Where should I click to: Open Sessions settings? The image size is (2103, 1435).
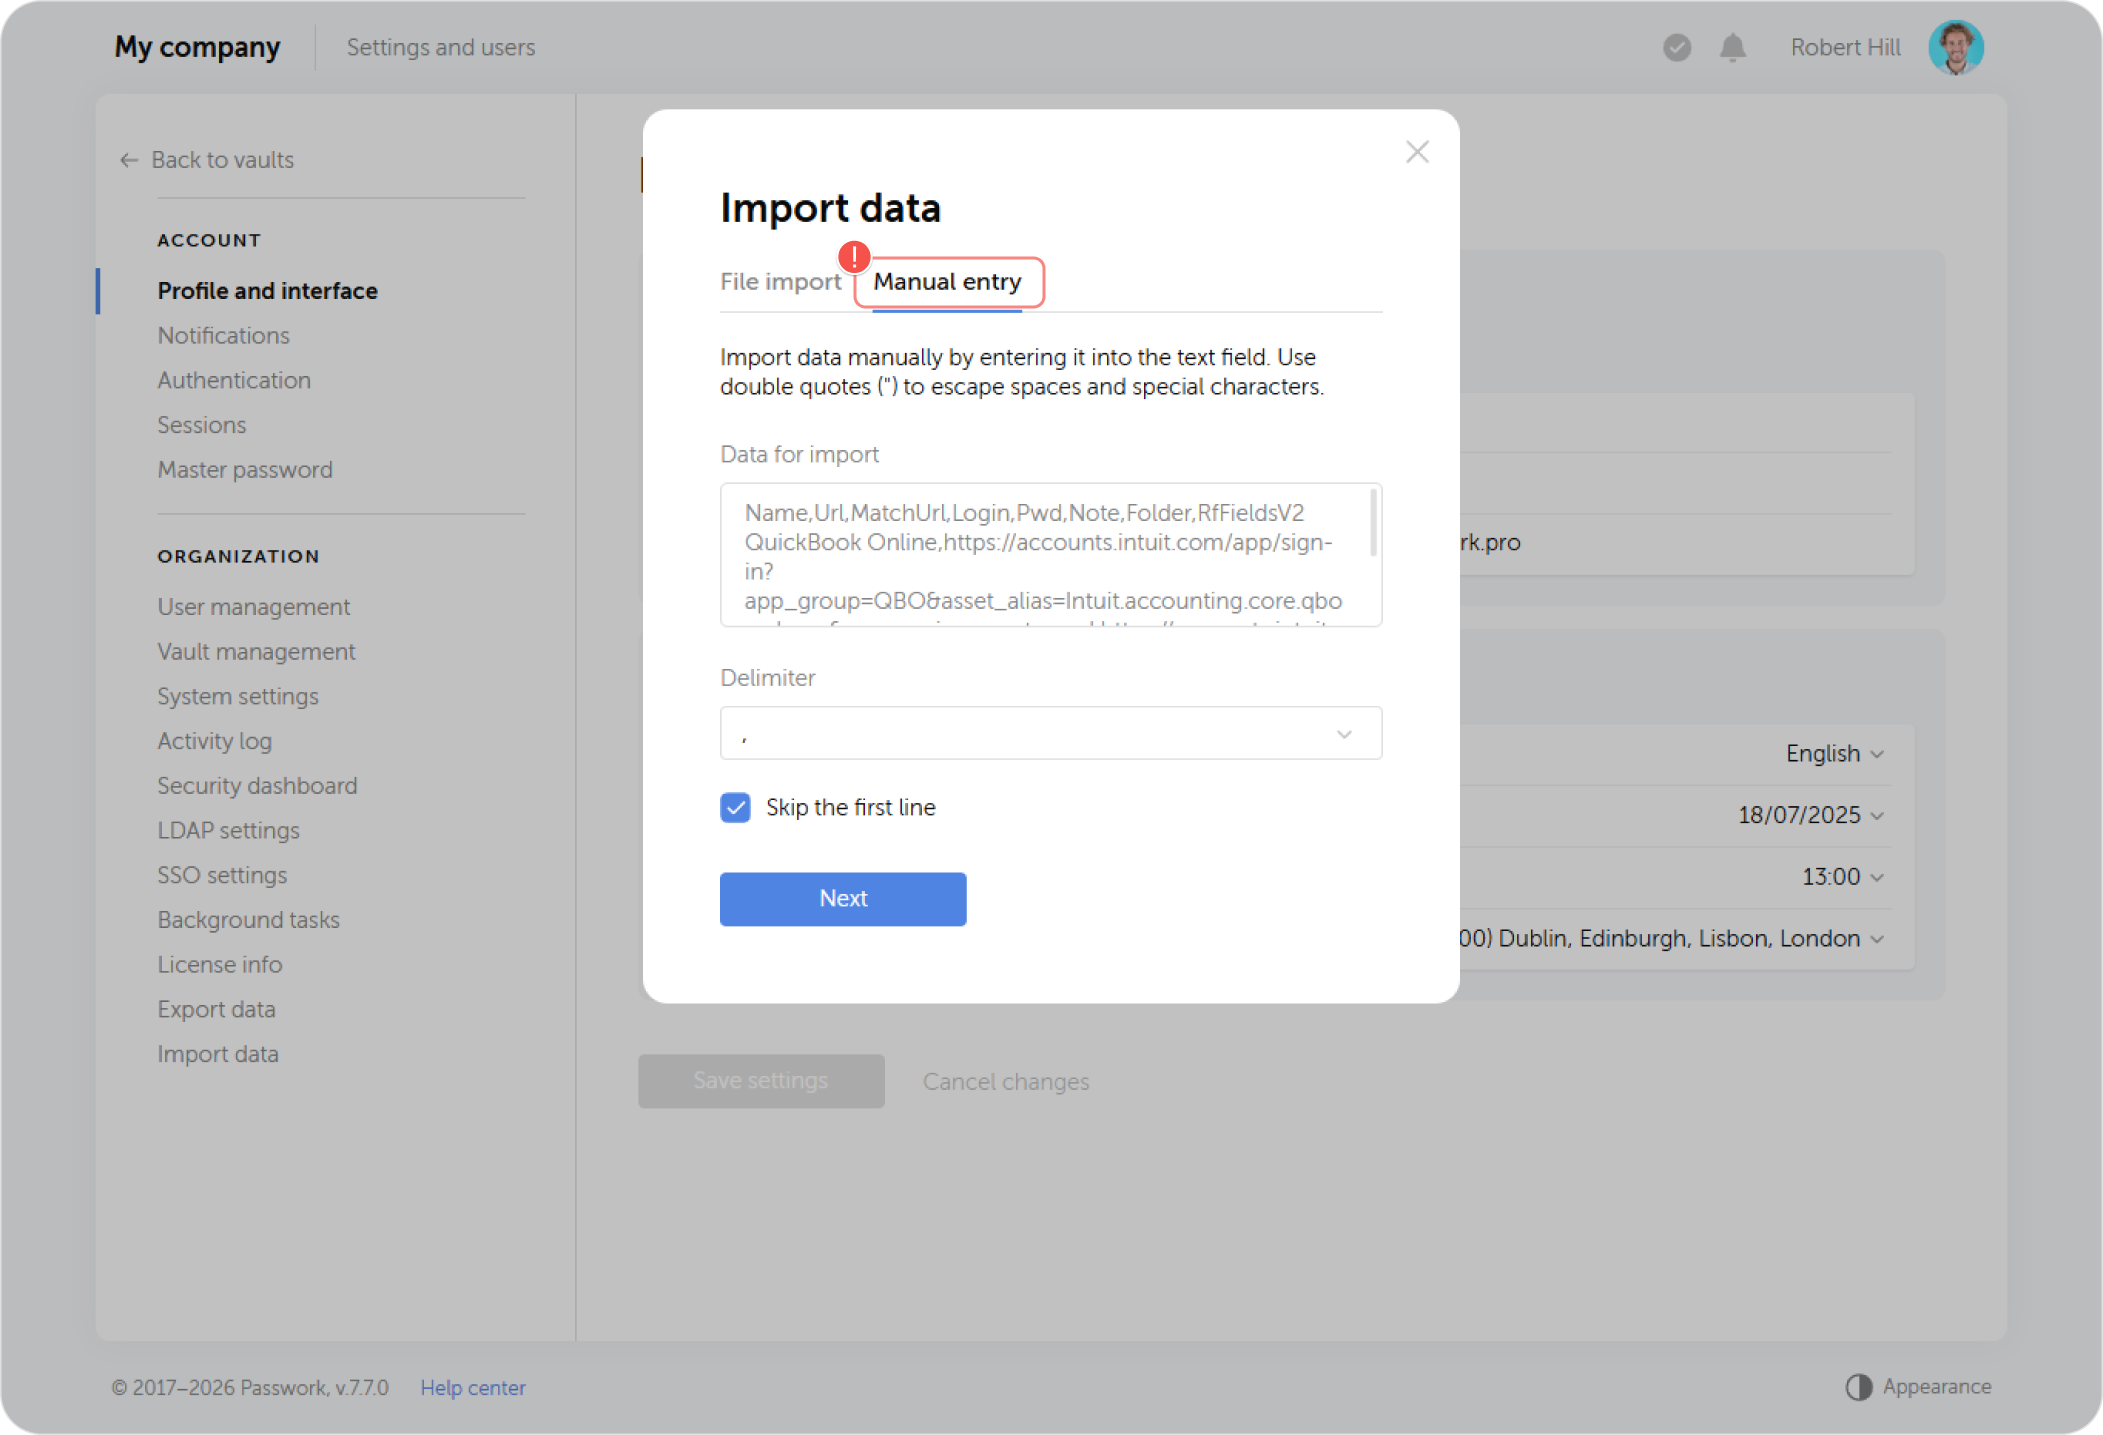pyautogui.click(x=201, y=425)
